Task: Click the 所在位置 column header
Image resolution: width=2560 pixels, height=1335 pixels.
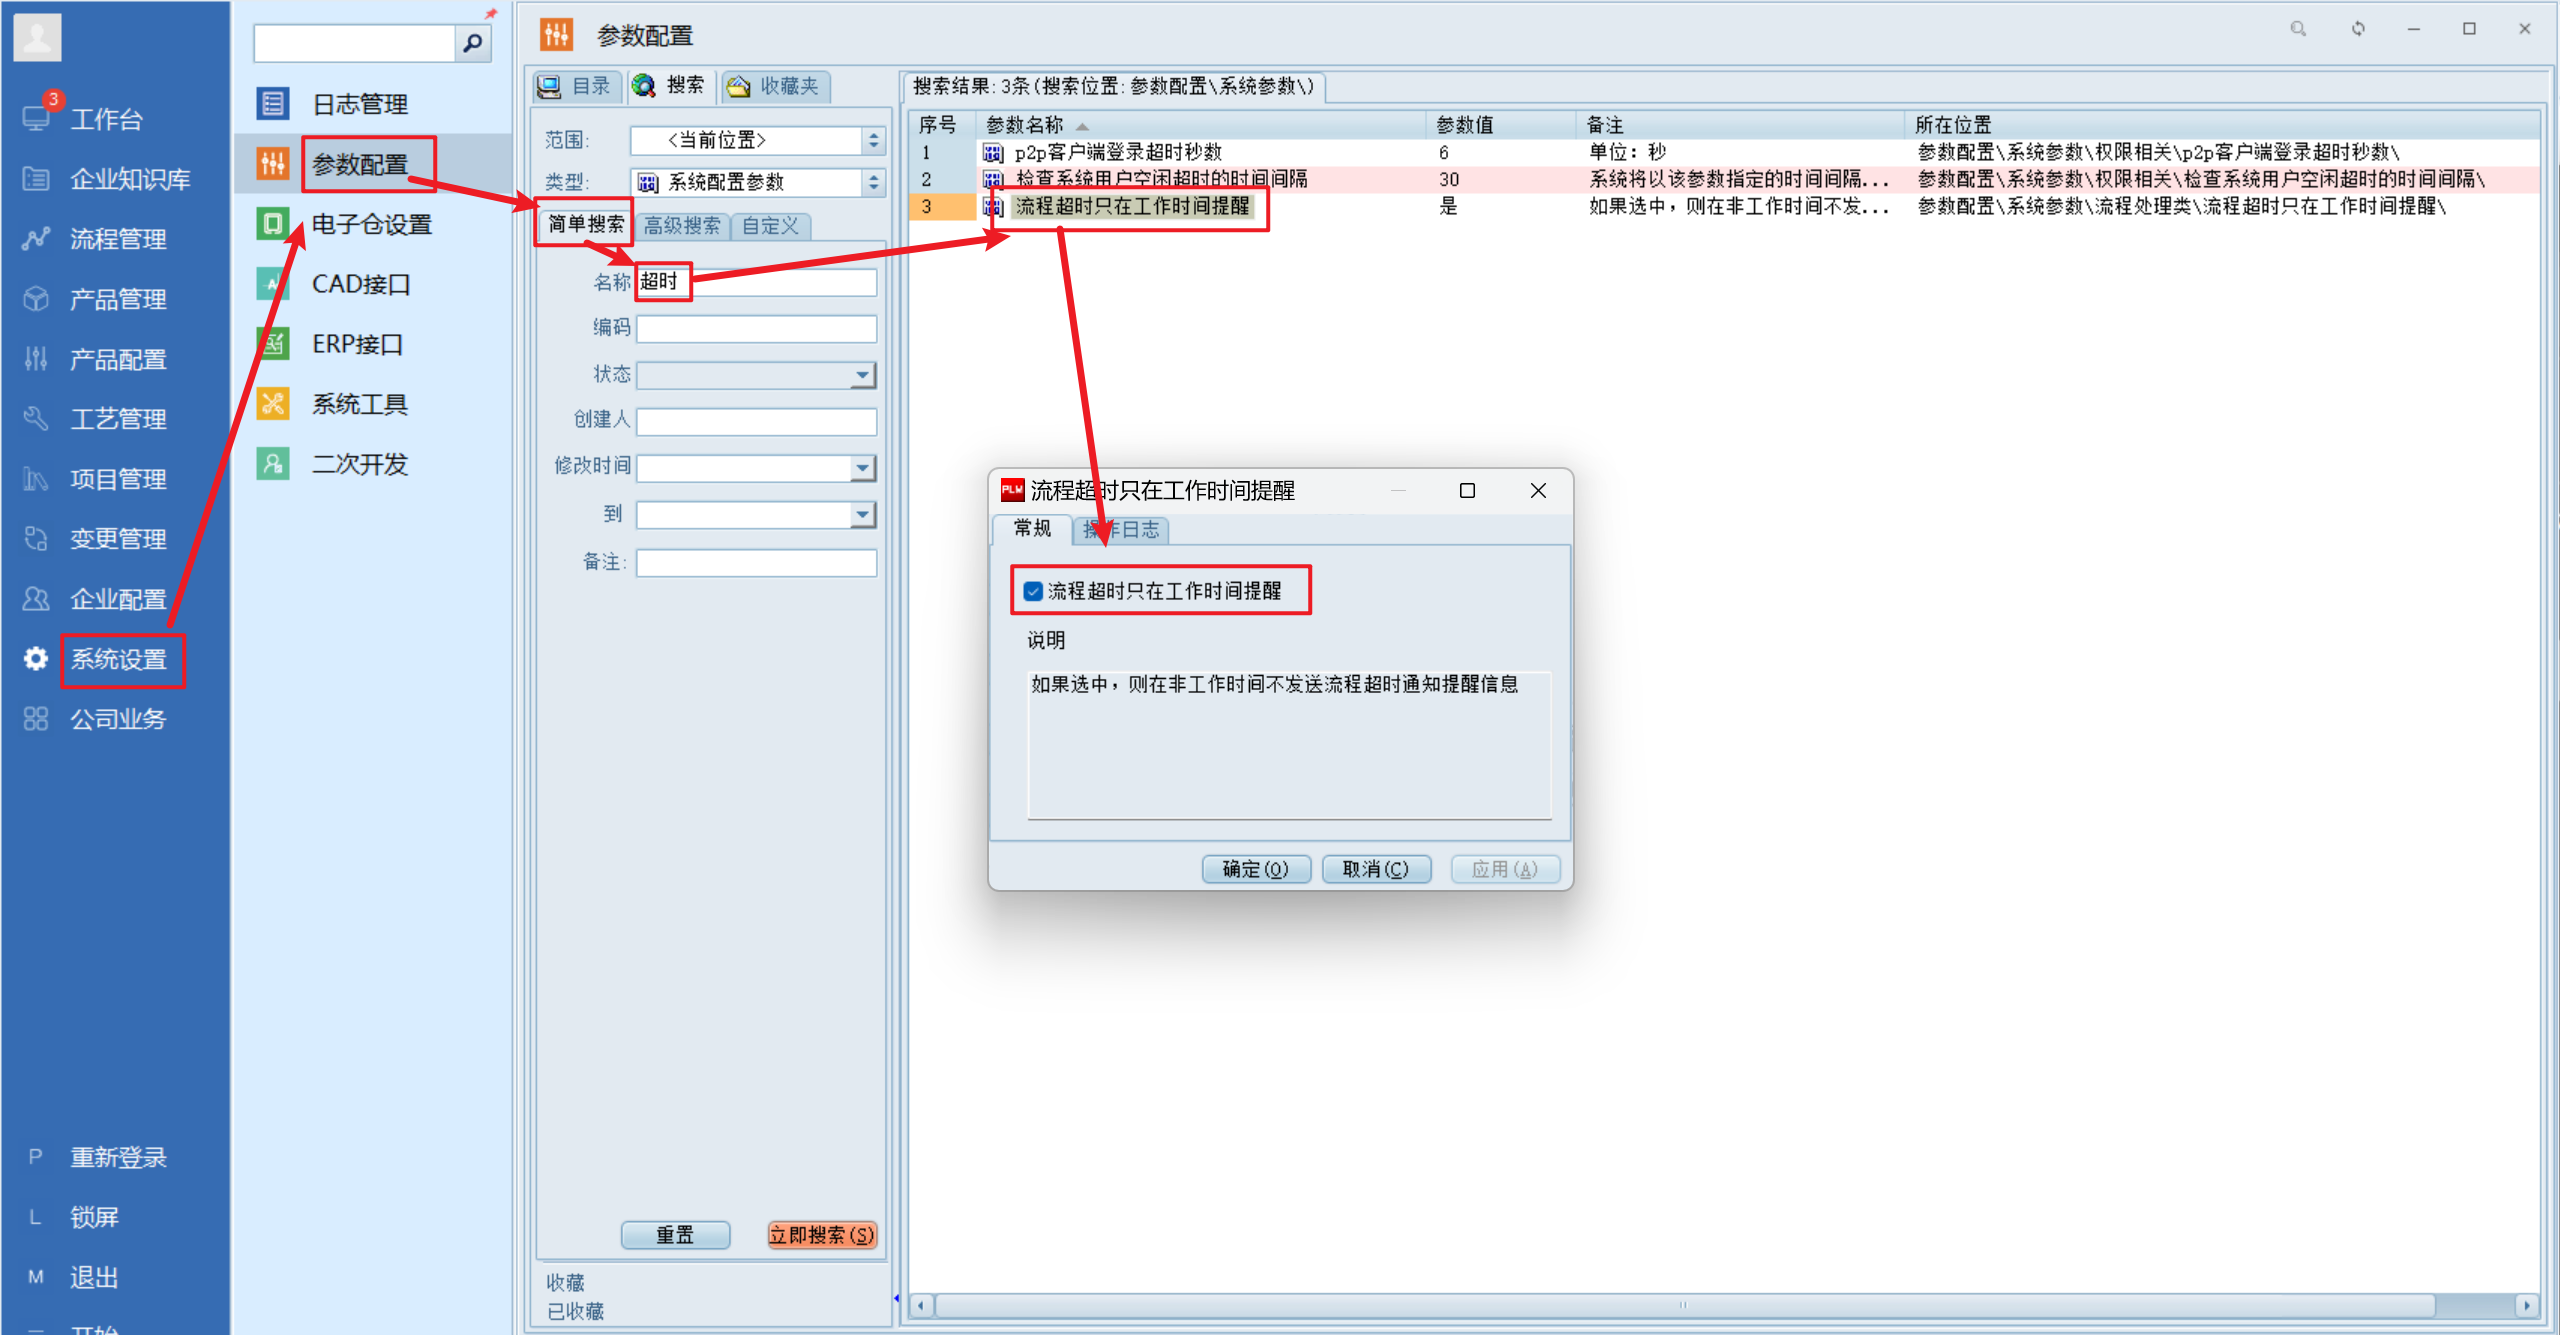Action: tap(2220, 125)
